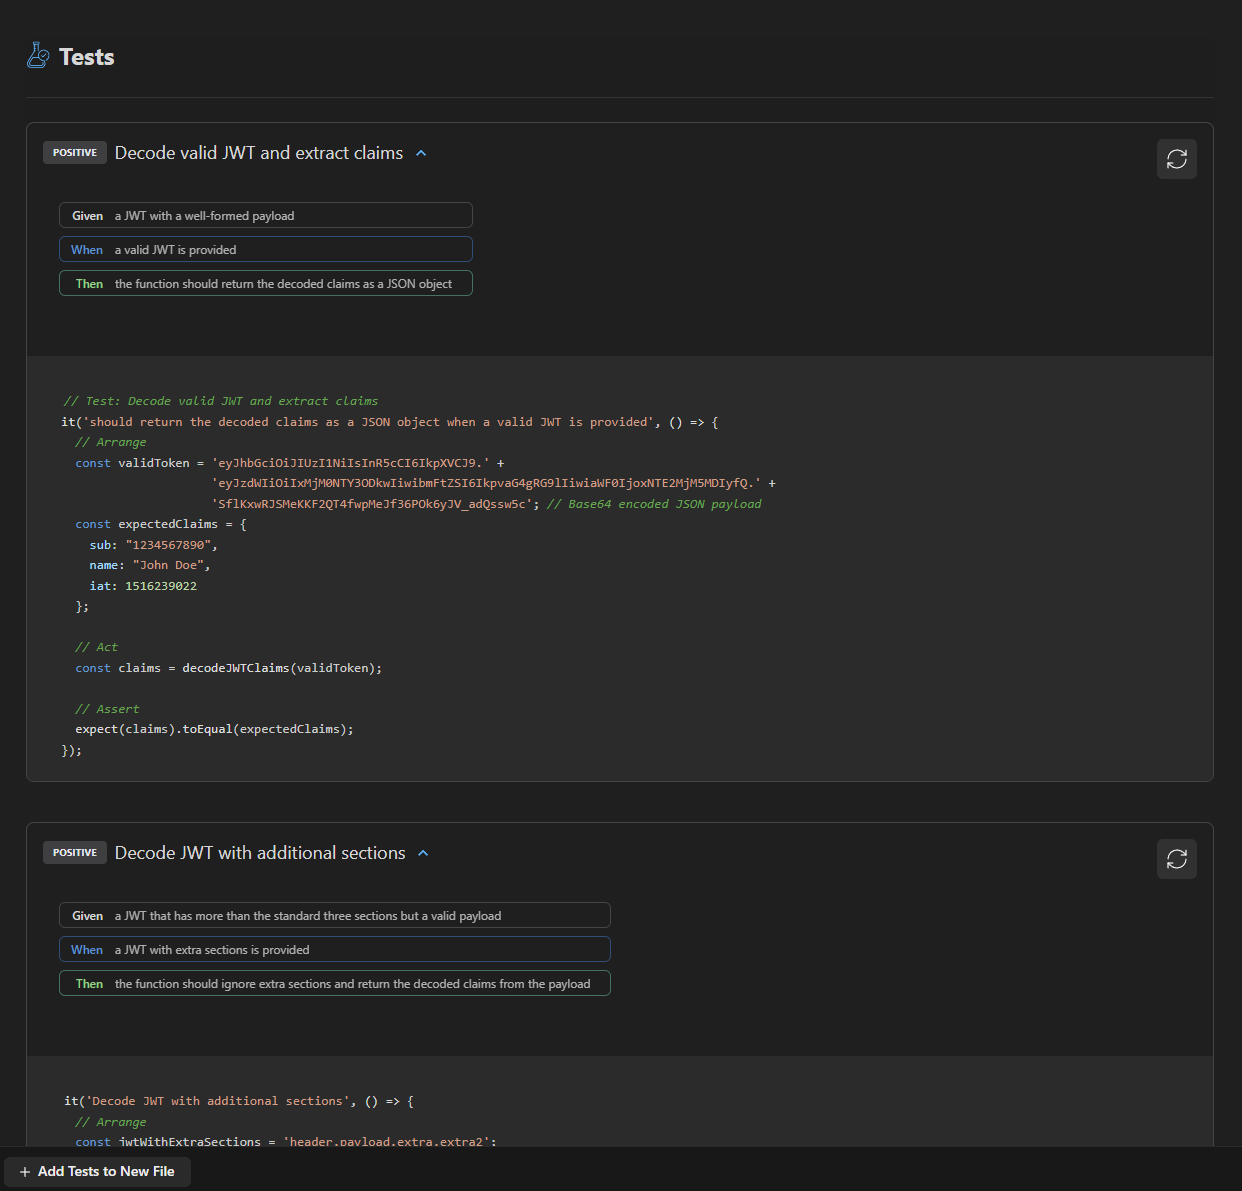Collapse the 'Decode JWT with additional sections' chevron
Screen dimensions: 1242x1191
tap(423, 854)
